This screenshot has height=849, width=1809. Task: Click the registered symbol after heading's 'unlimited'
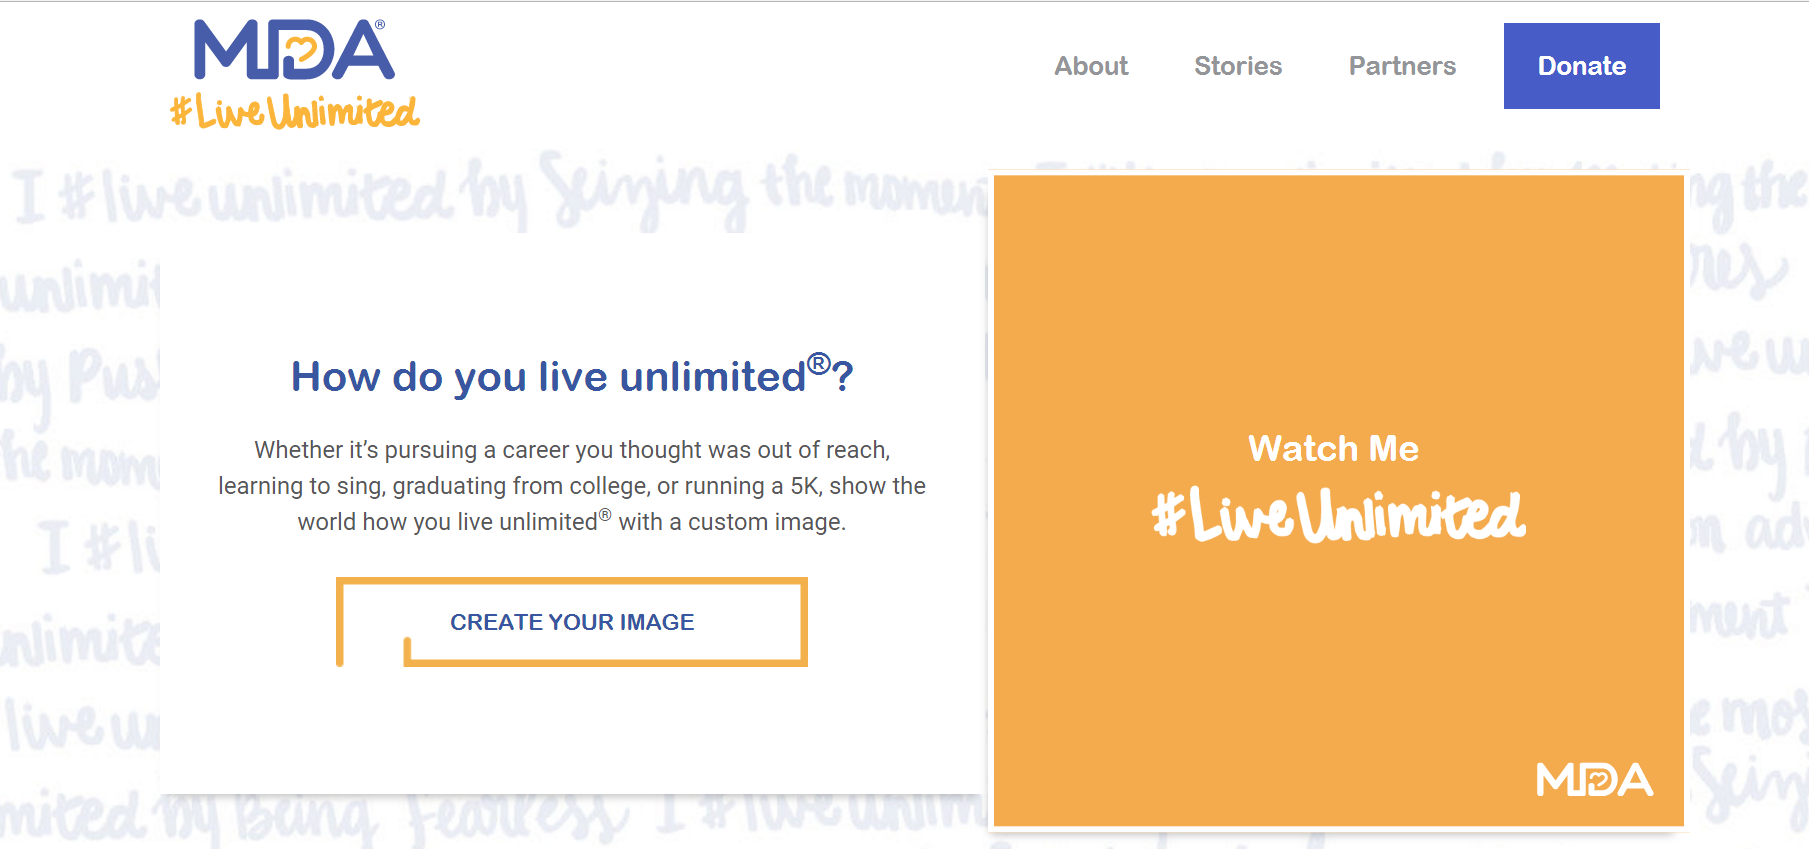click(x=818, y=363)
